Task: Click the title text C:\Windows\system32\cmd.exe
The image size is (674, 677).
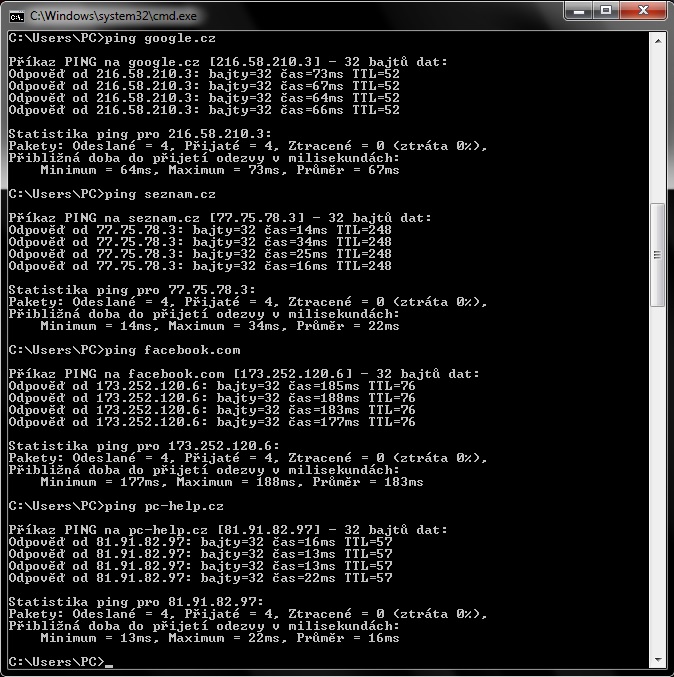Action: coord(113,16)
